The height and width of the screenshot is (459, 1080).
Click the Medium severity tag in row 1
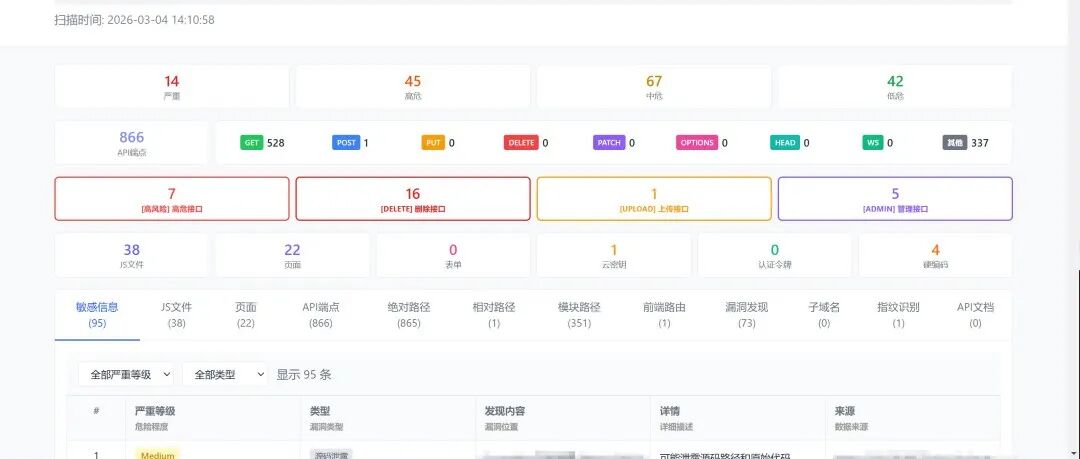point(157,455)
